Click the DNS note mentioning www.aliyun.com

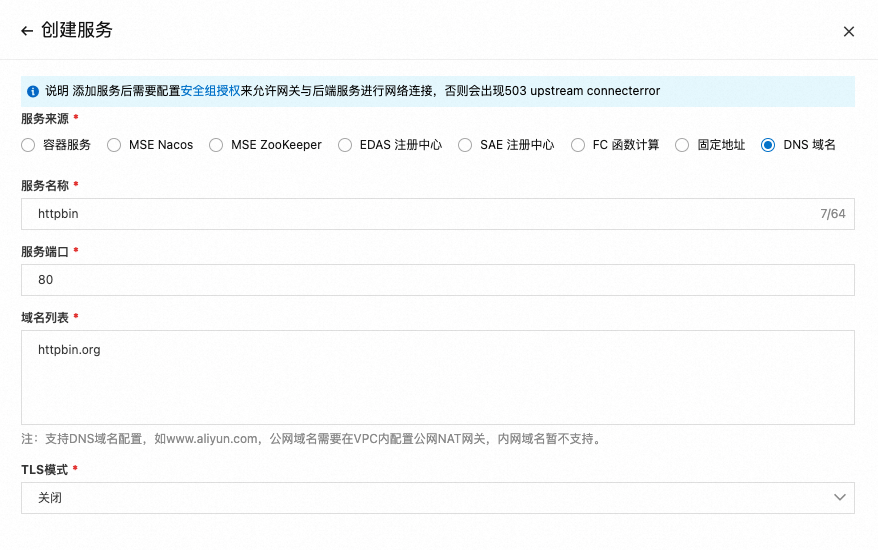pyautogui.click(x=312, y=439)
